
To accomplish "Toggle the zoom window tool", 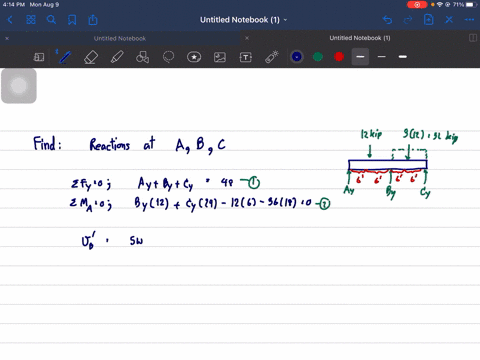I will click(39, 57).
